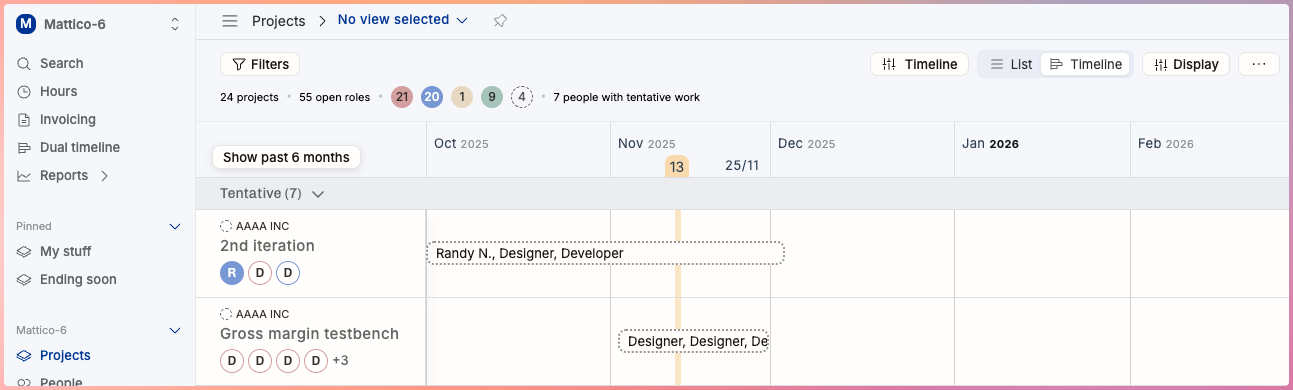Click the dashed circle showing 4

coord(522,97)
